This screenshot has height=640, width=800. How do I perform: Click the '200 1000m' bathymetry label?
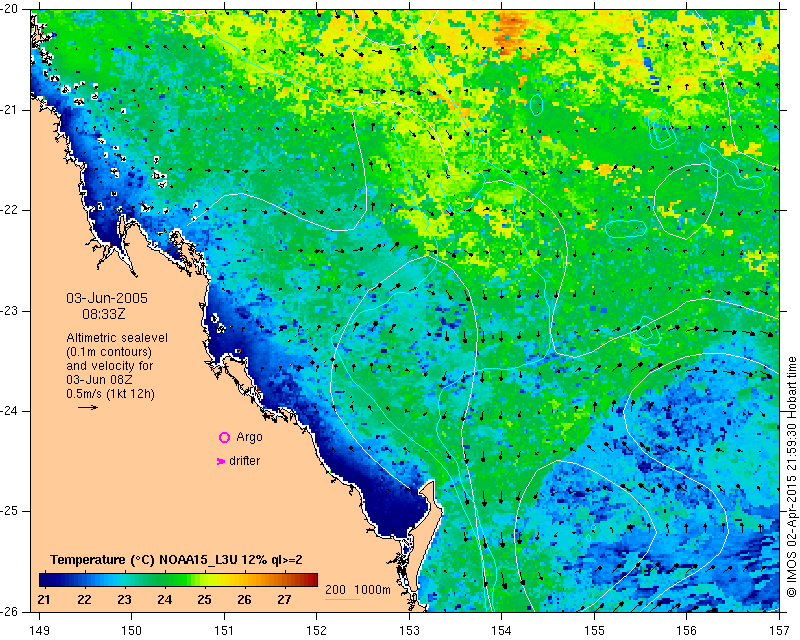tap(358, 589)
